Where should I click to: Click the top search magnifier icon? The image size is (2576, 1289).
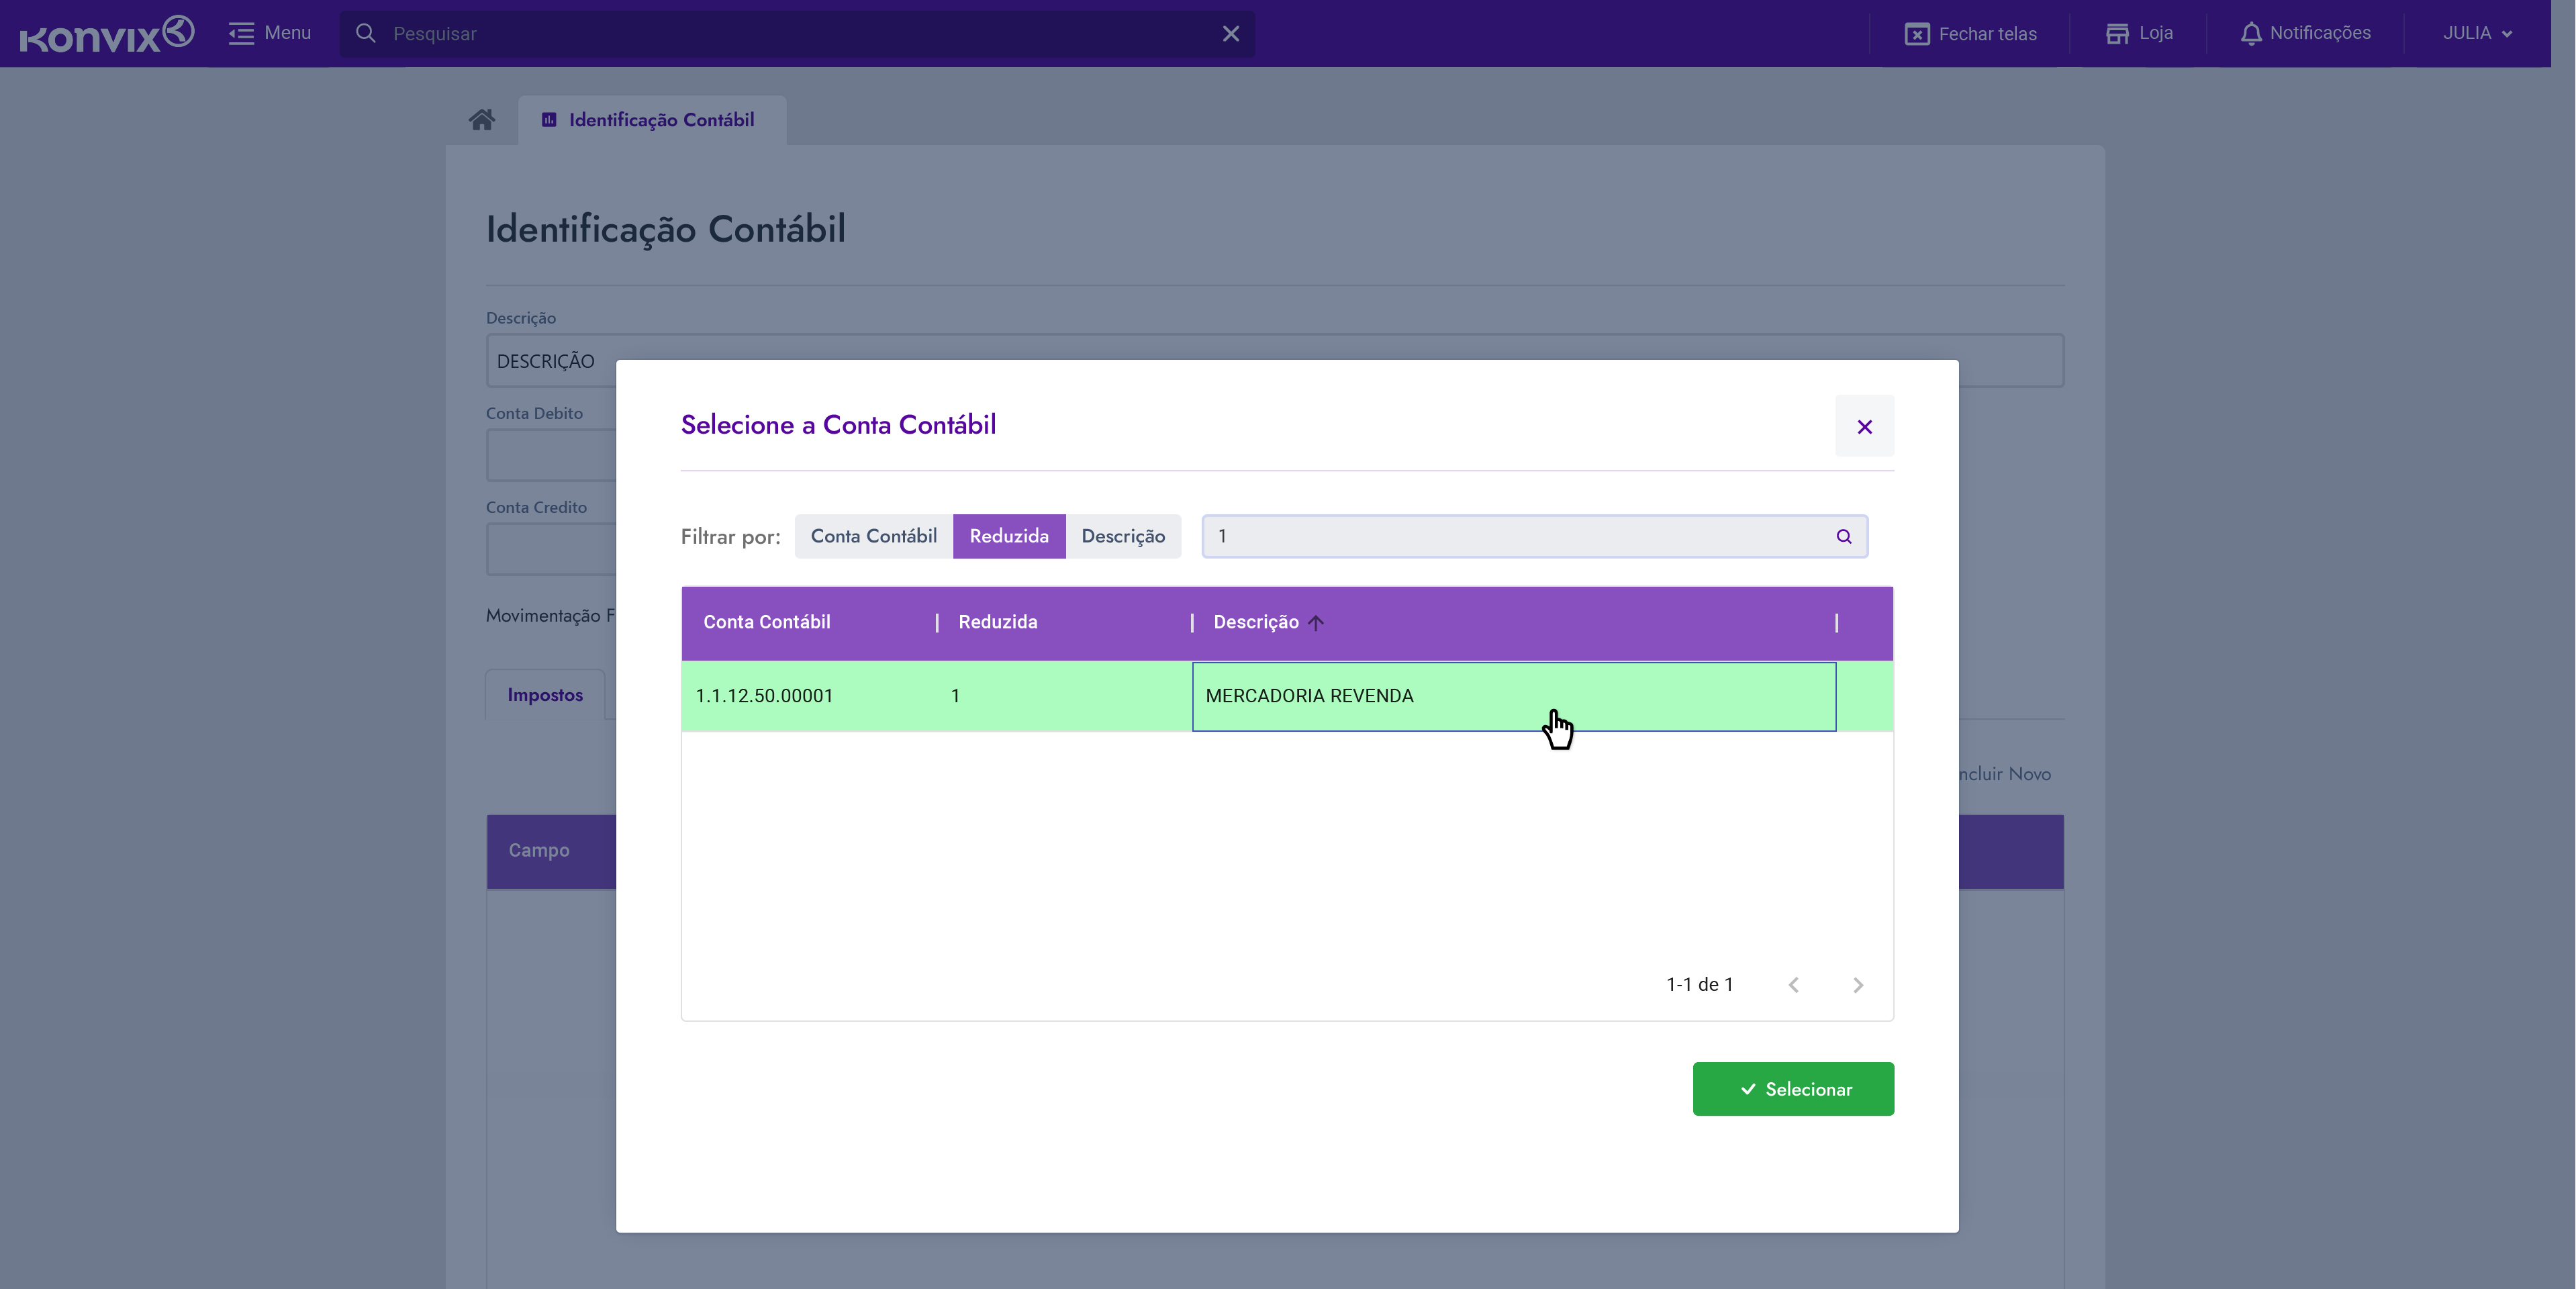click(x=366, y=34)
